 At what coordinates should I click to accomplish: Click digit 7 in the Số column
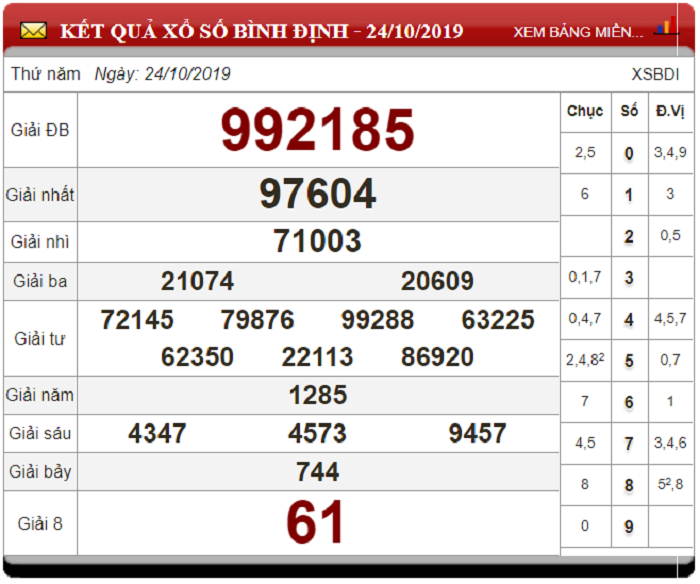pos(629,443)
